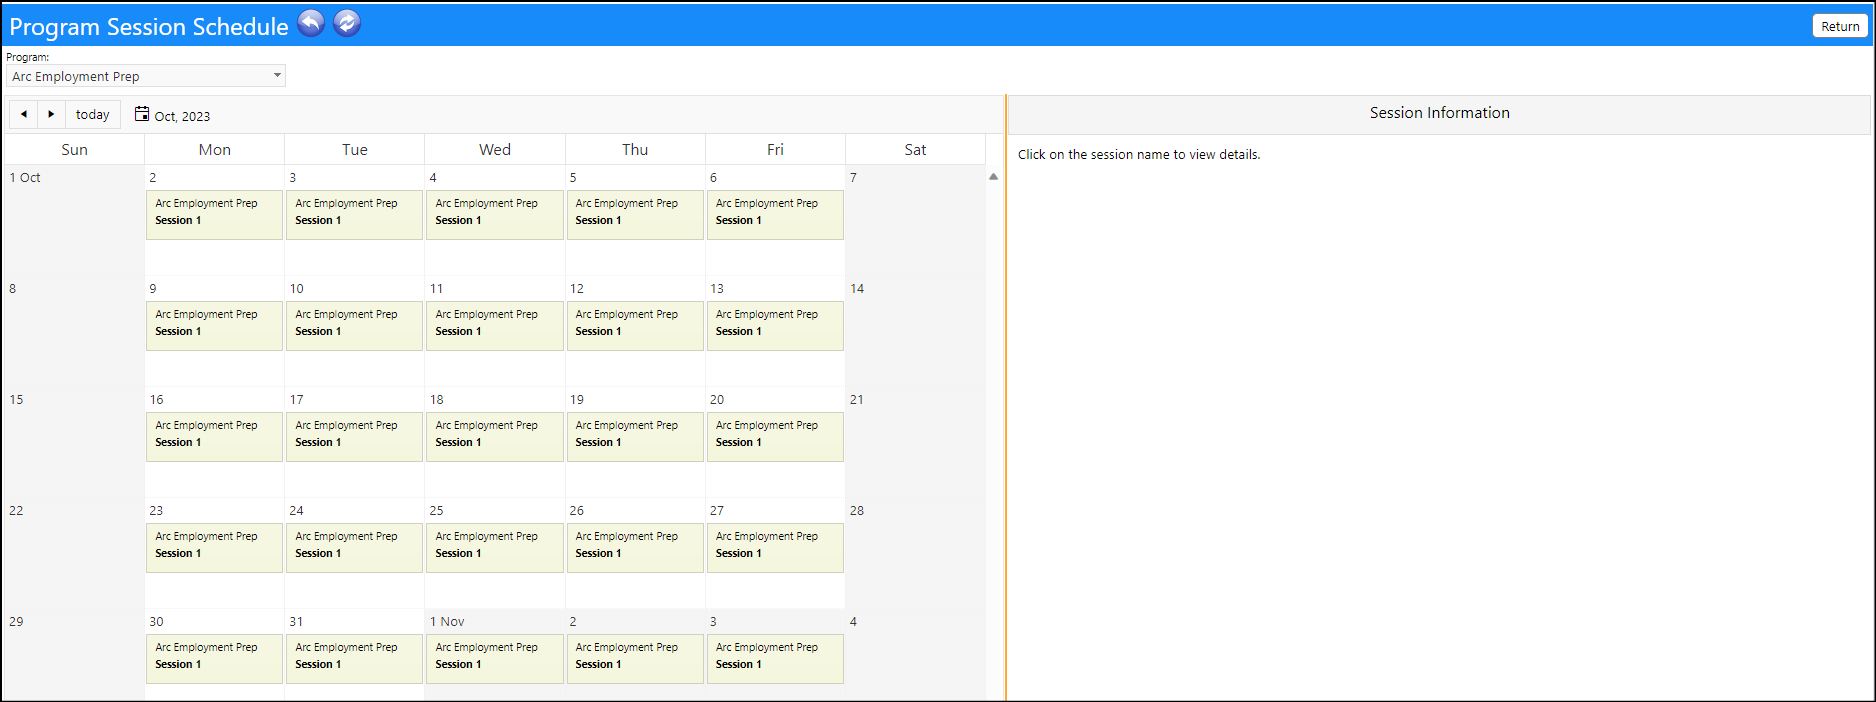
Task: Open Session 1 on October 10
Action: point(354,326)
